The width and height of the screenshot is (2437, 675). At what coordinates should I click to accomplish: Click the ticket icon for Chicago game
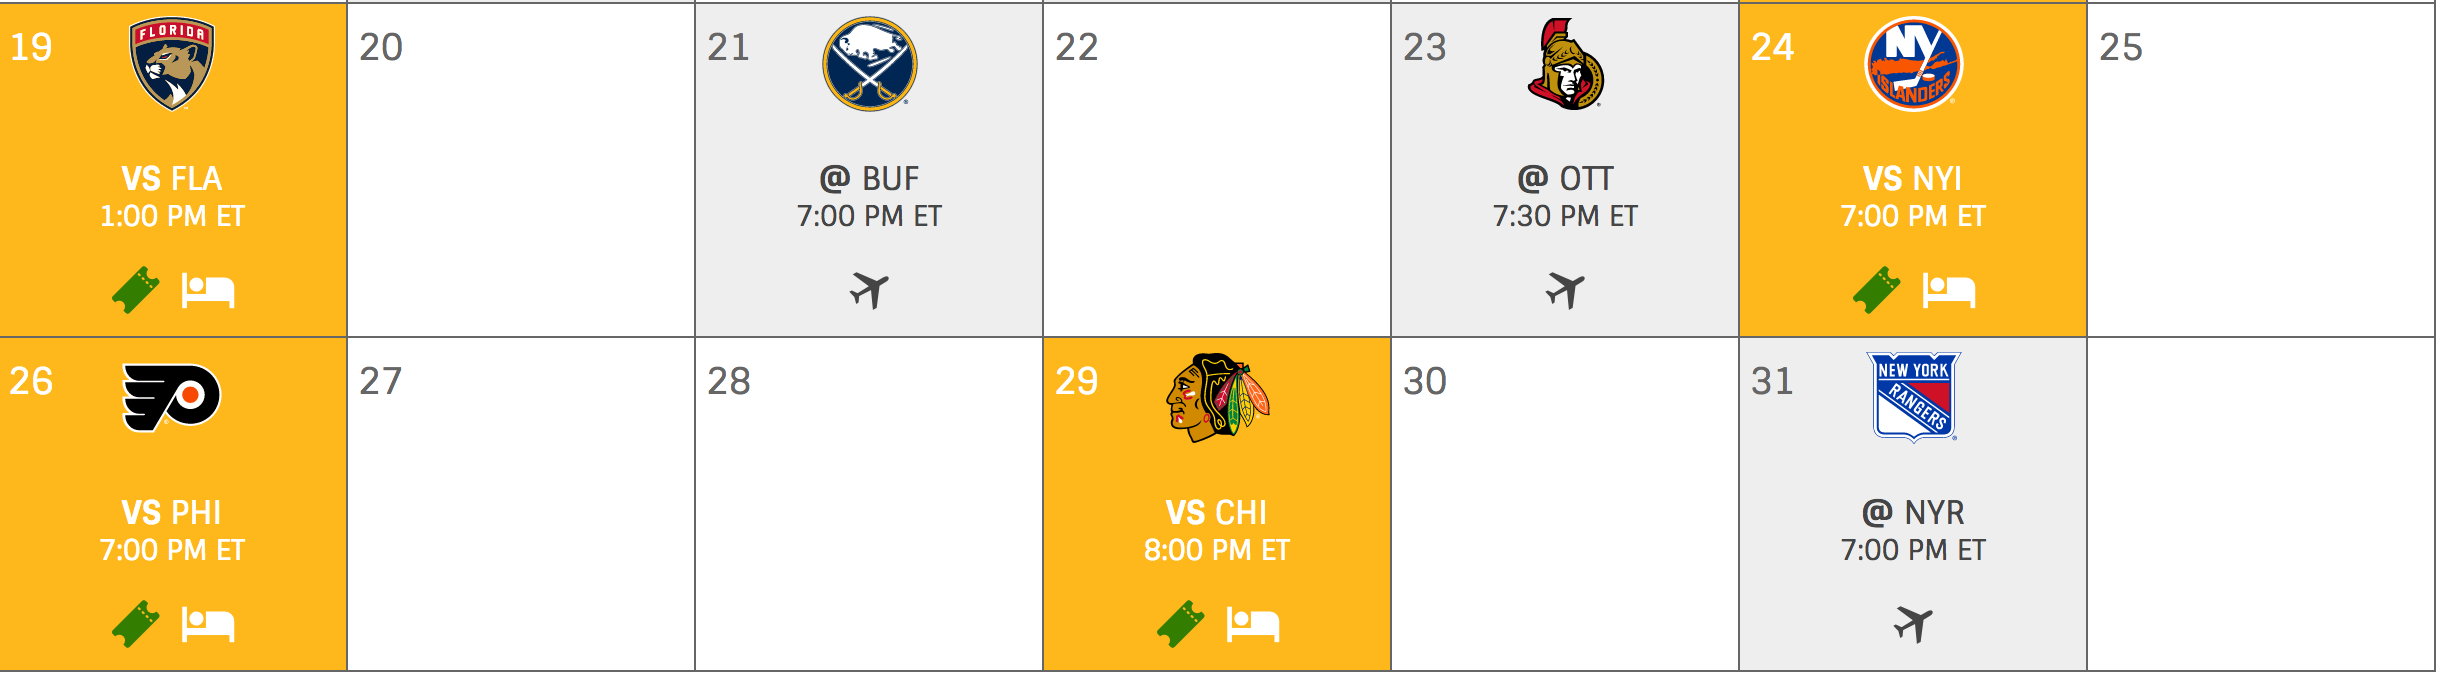tap(1181, 624)
